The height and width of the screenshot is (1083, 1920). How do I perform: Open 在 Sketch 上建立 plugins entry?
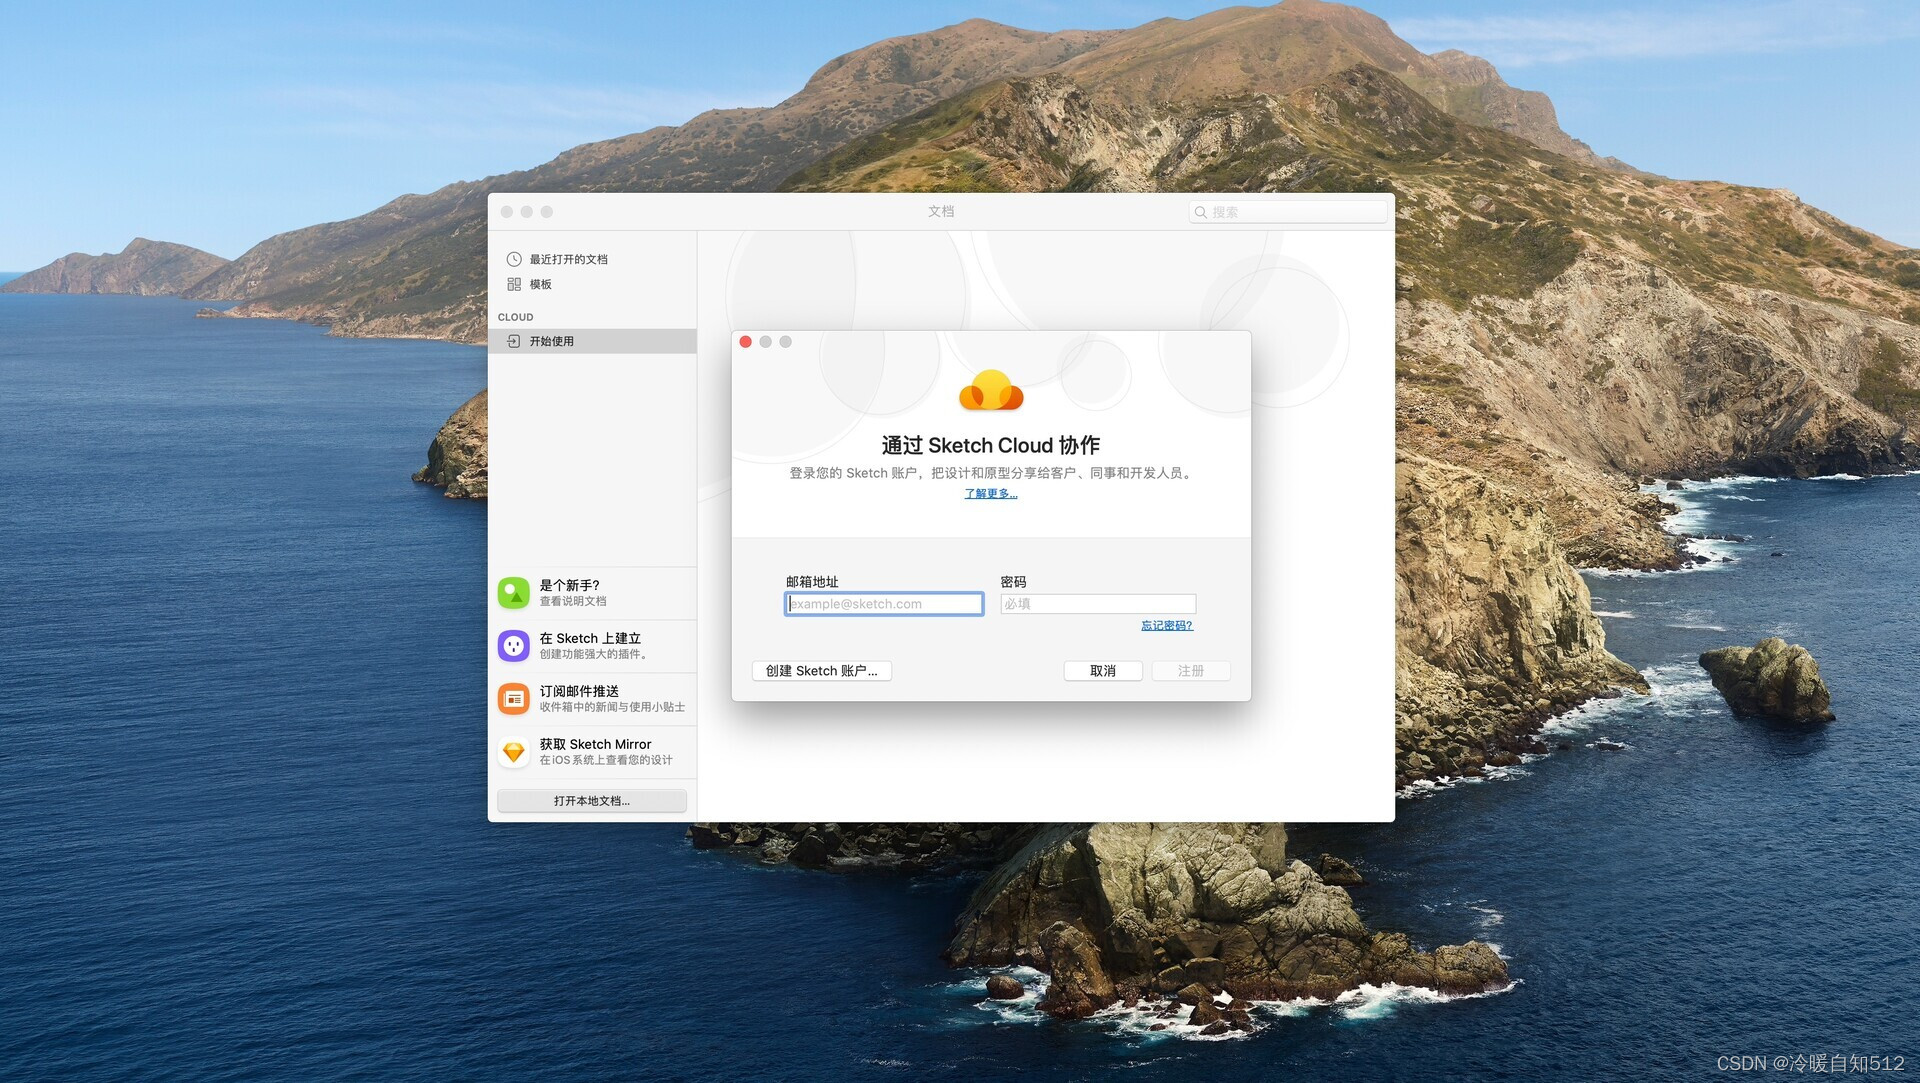[592, 646]
